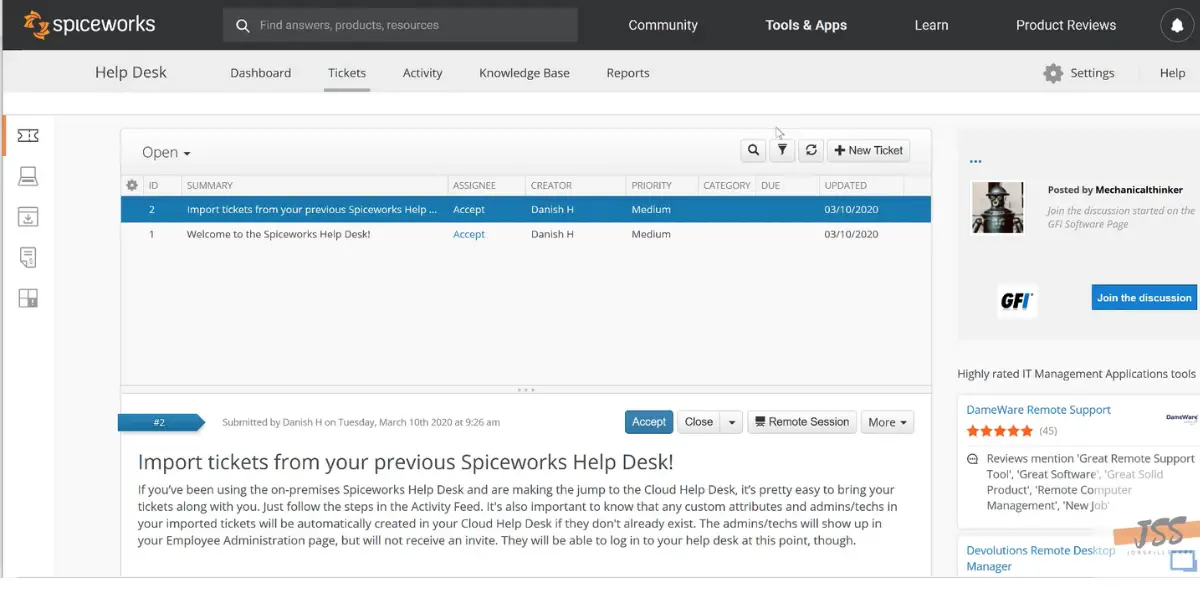The image size is (1200, 600).
Task: Open the tickets sidebar icon
Action: [28, 135]
